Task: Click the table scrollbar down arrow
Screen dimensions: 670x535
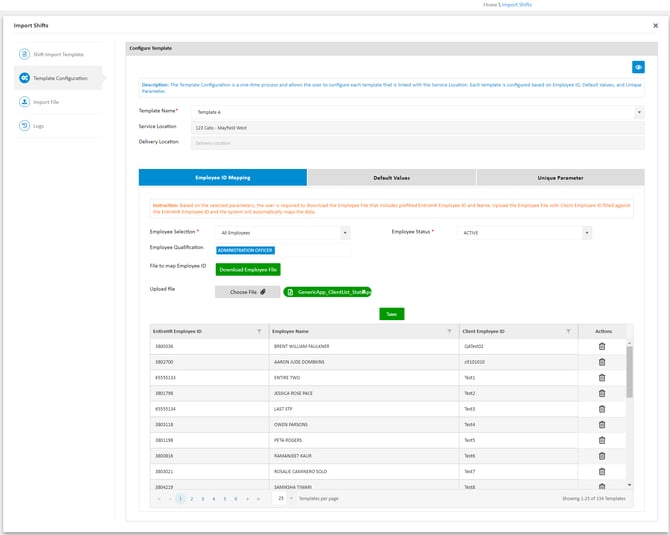Action: [629, 485]
